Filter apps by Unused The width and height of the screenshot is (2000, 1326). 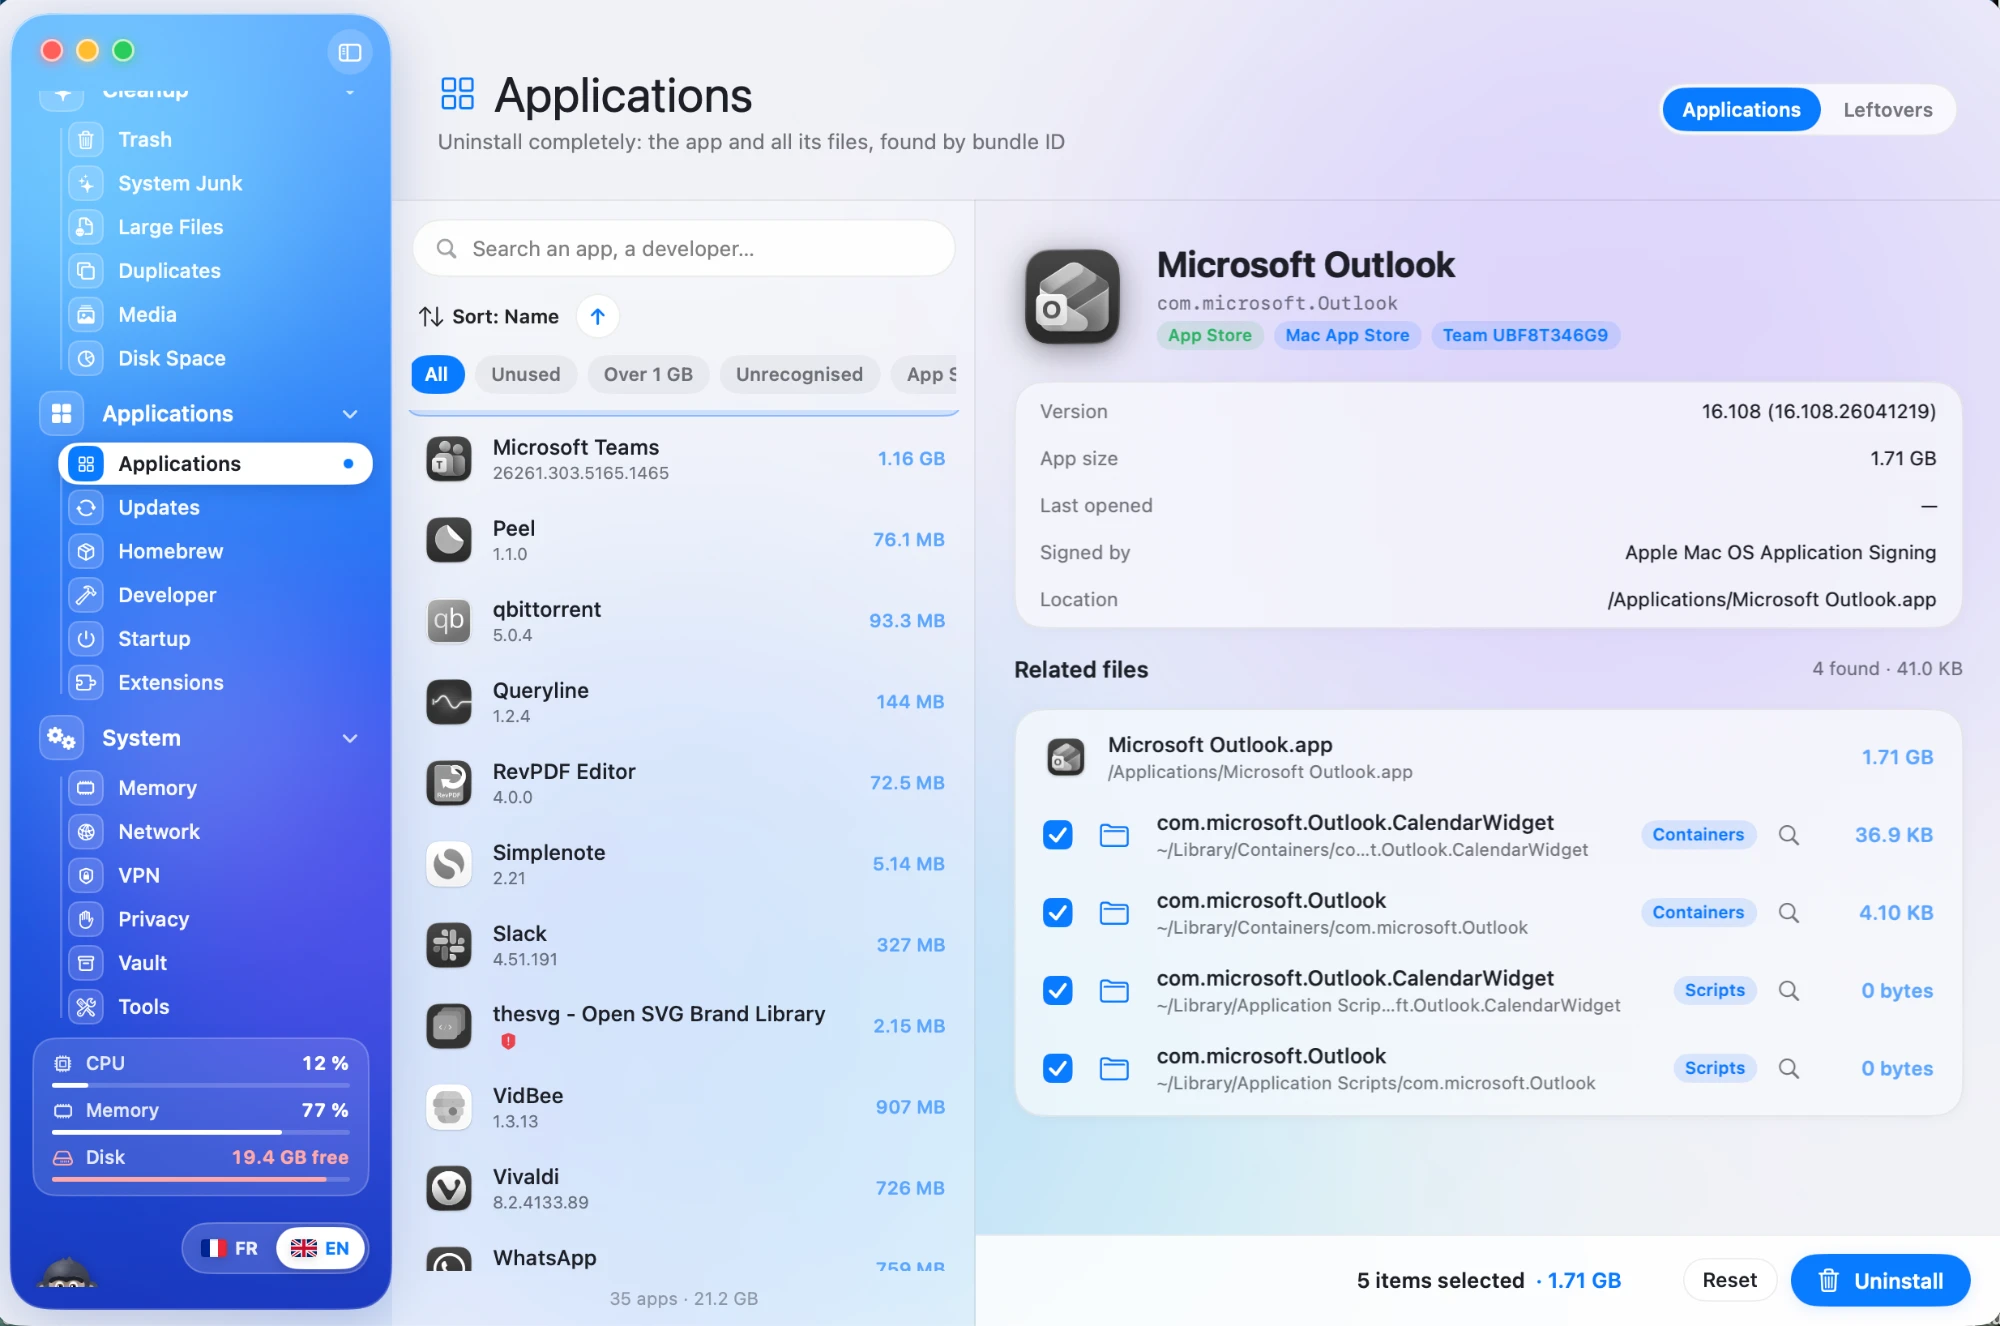(x=526, y=375)
